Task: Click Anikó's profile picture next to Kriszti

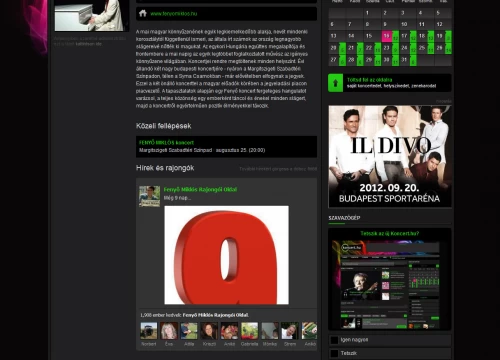Action: (x=229, y=331)
